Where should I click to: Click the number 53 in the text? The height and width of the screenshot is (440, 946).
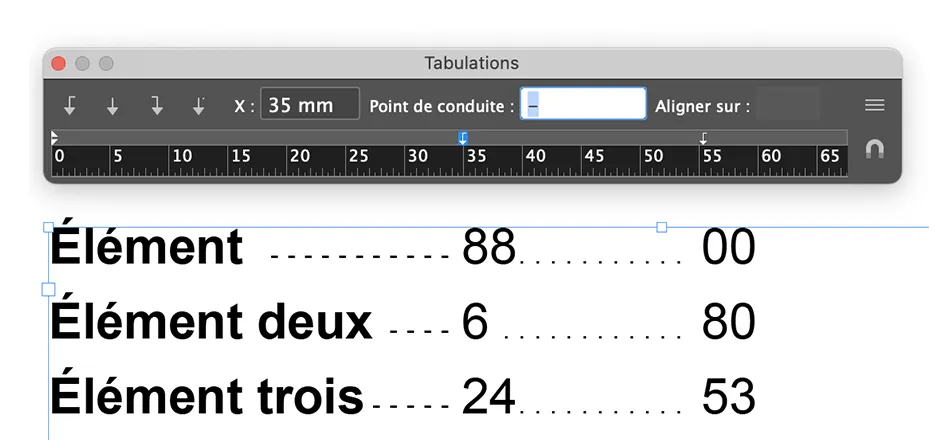pos(728,396)
